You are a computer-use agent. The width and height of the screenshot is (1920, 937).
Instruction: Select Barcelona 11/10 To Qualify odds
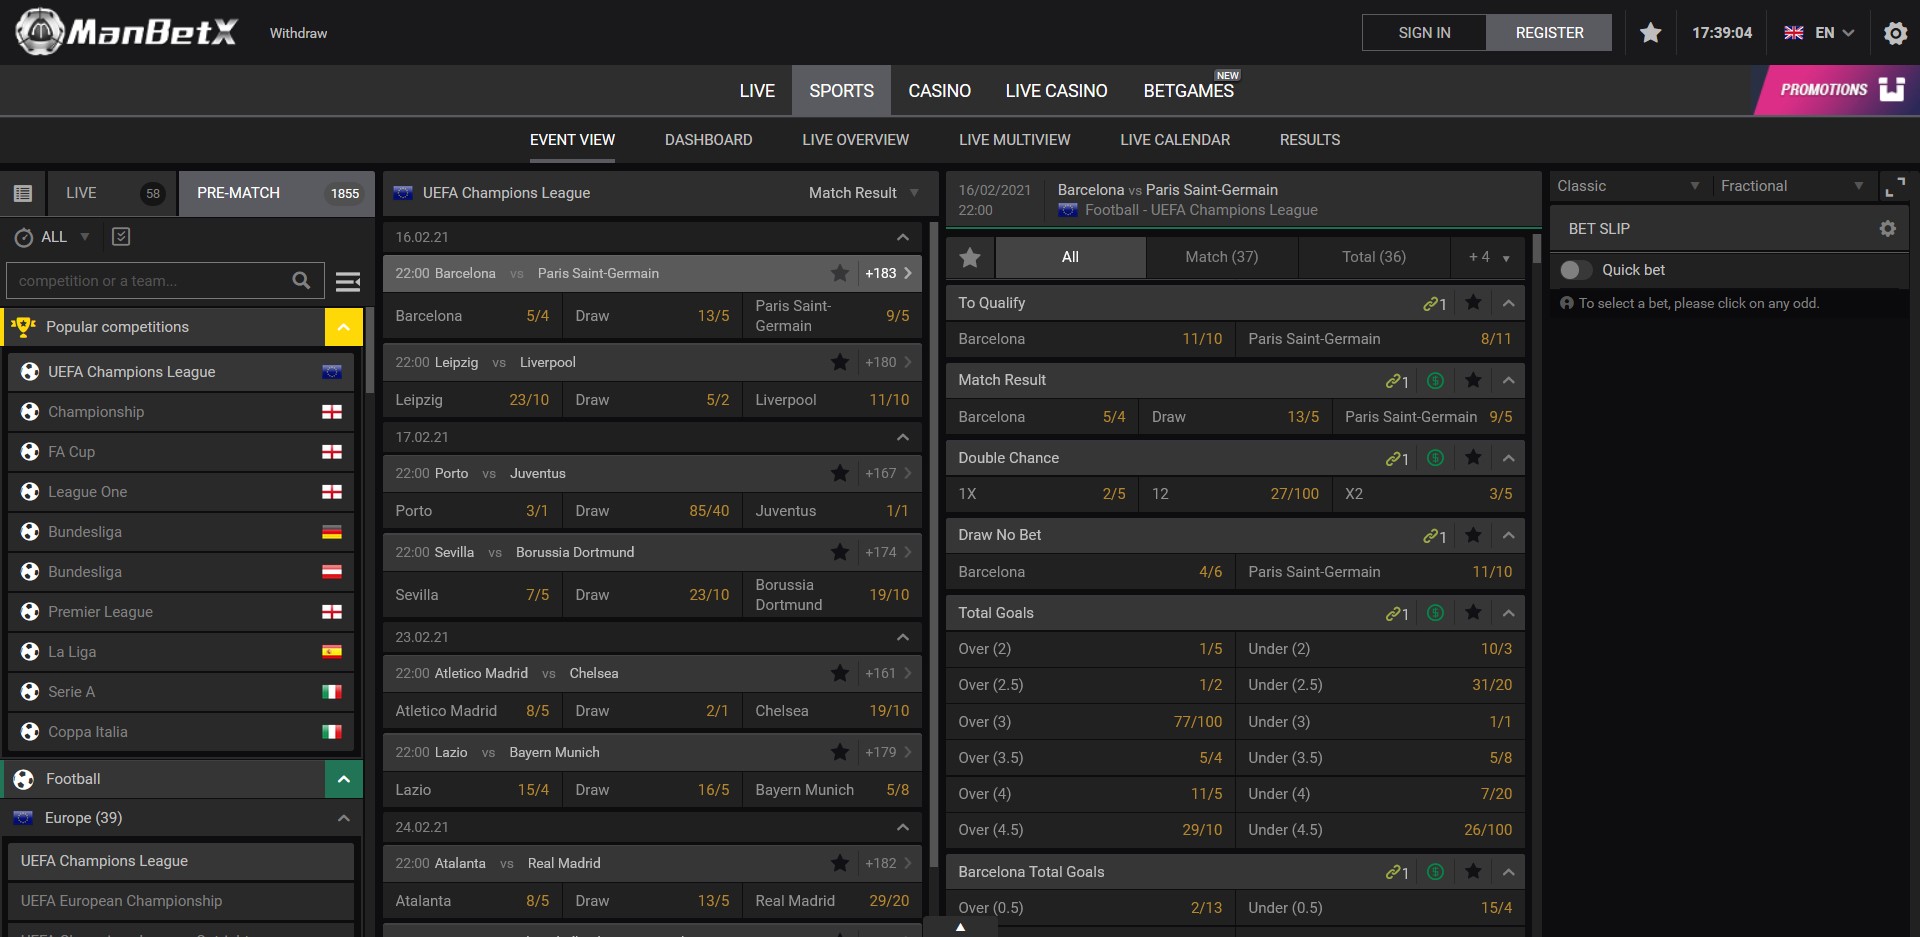[x=1090, y=339]
